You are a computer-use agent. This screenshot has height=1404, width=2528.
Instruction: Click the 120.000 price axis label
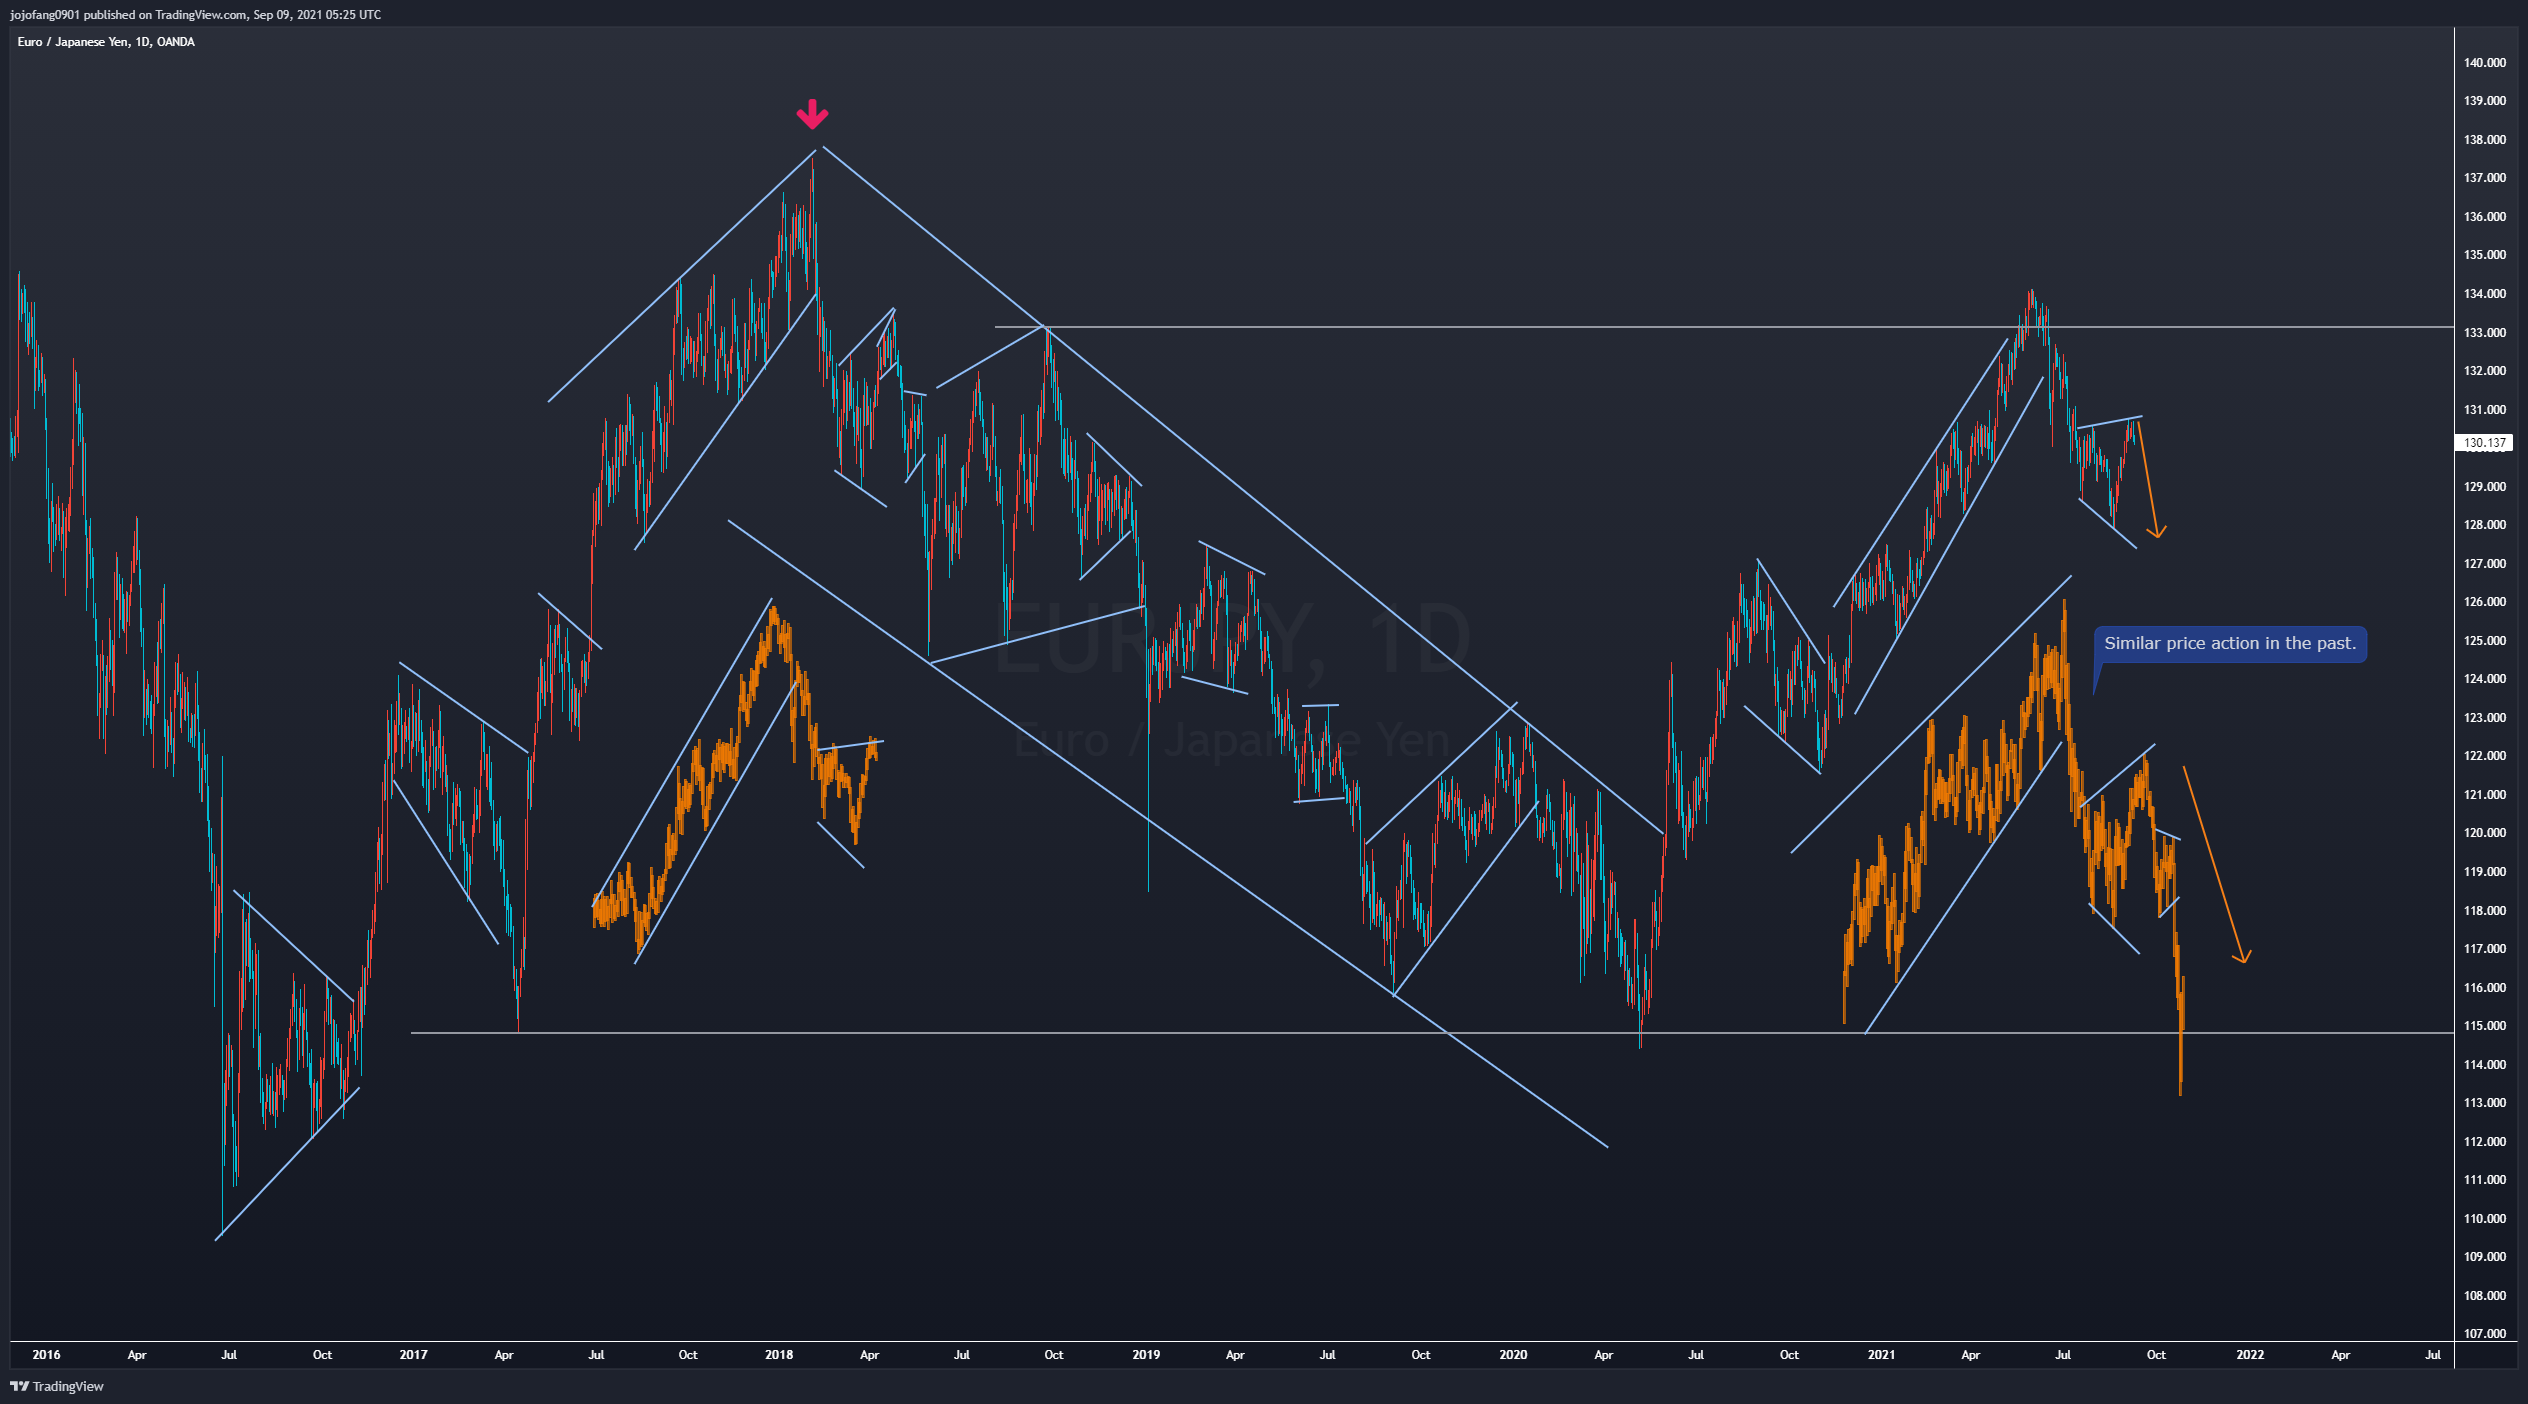[2484, 833]
